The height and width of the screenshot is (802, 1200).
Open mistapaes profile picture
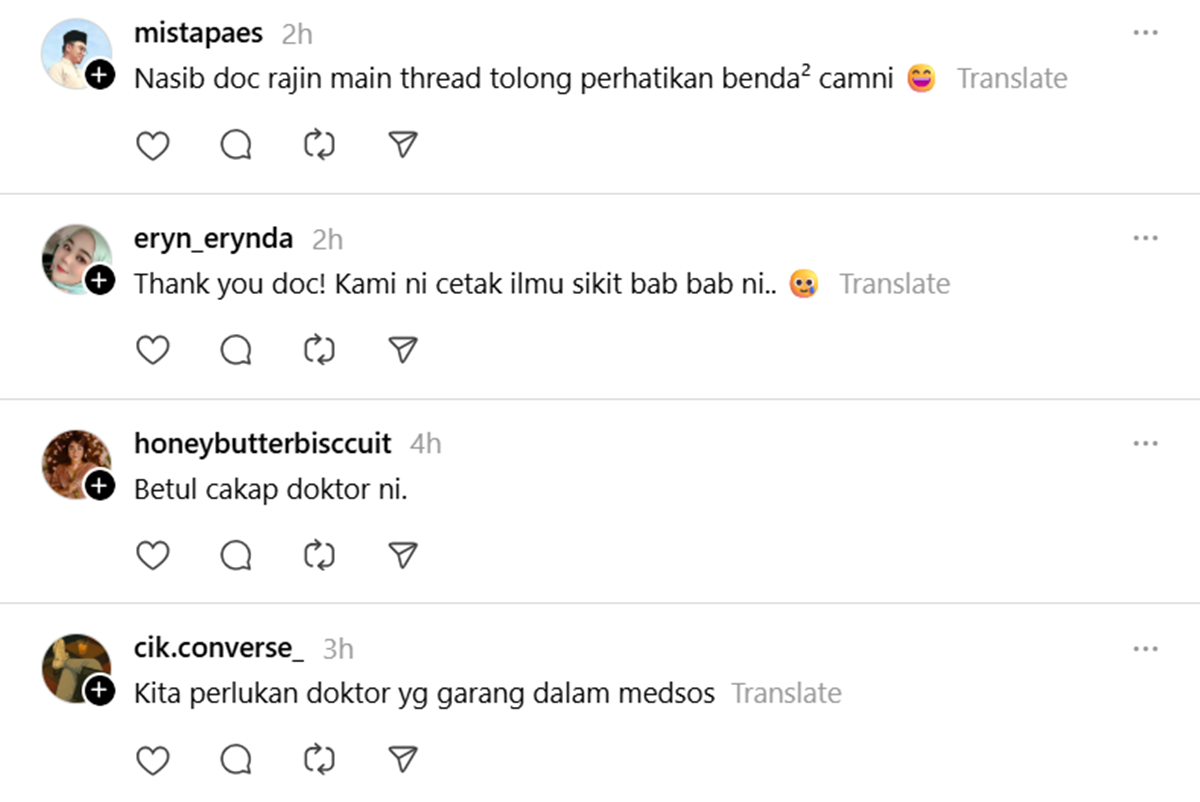[74, 52]
